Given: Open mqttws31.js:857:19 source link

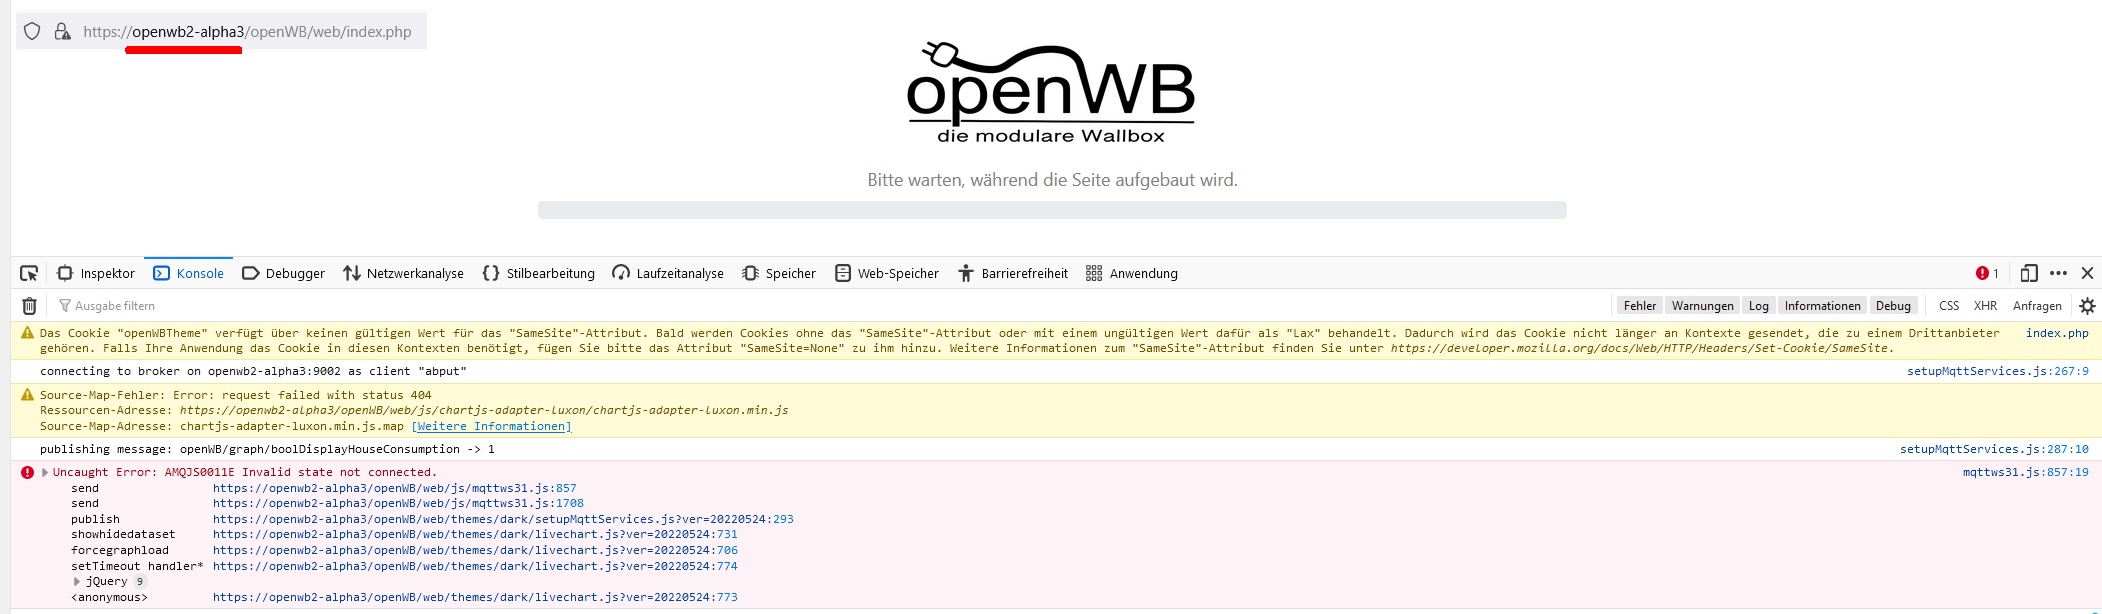Looking at the screenshot, I should [x=2025, y=472].
